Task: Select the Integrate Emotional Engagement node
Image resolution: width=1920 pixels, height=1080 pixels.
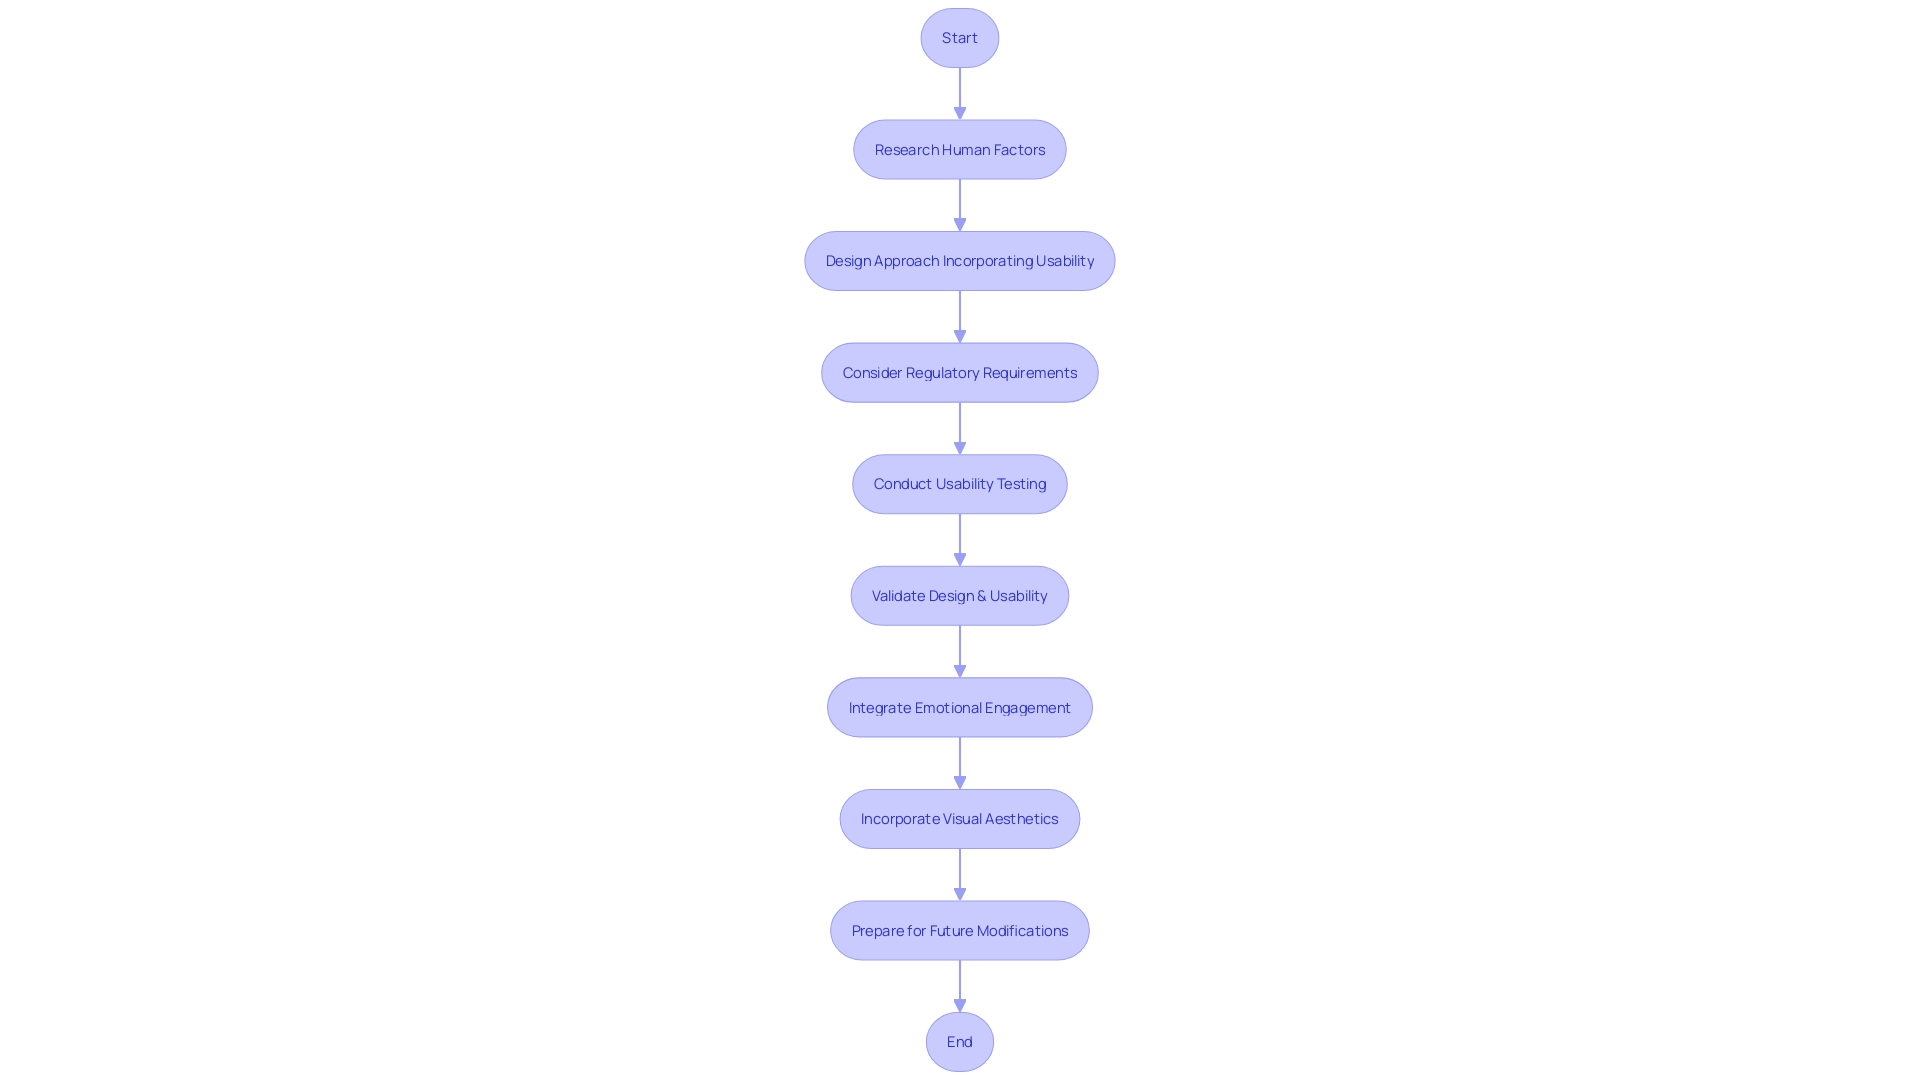Action: [959, 705]
